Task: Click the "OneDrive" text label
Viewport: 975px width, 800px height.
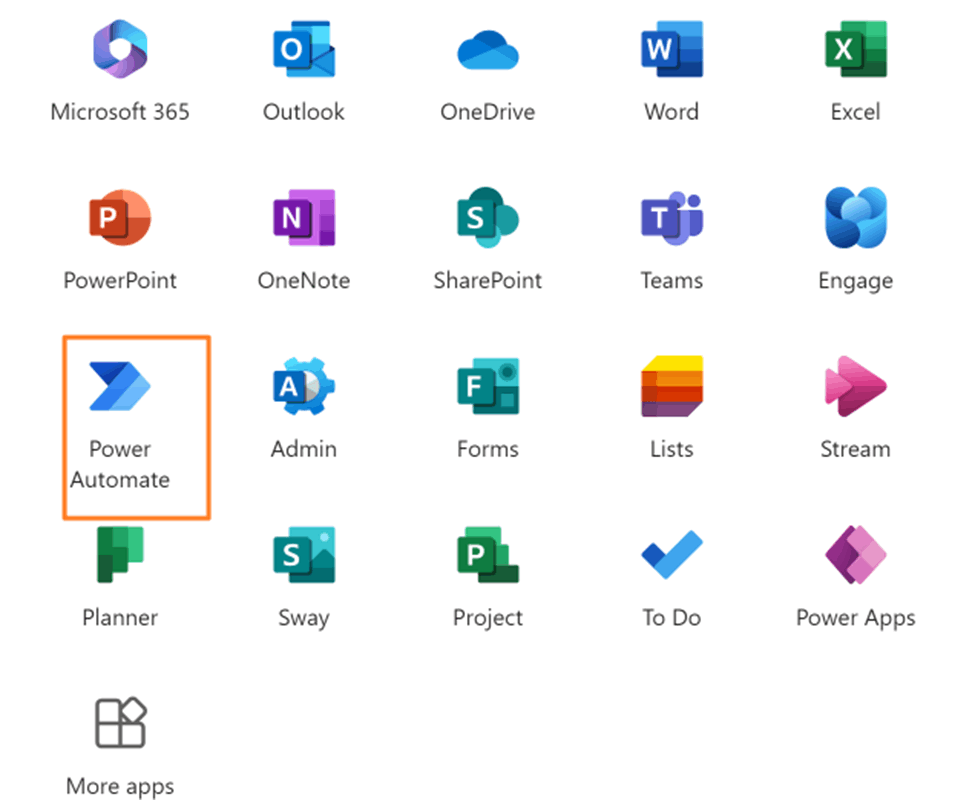Action: (x=488, y=112)
